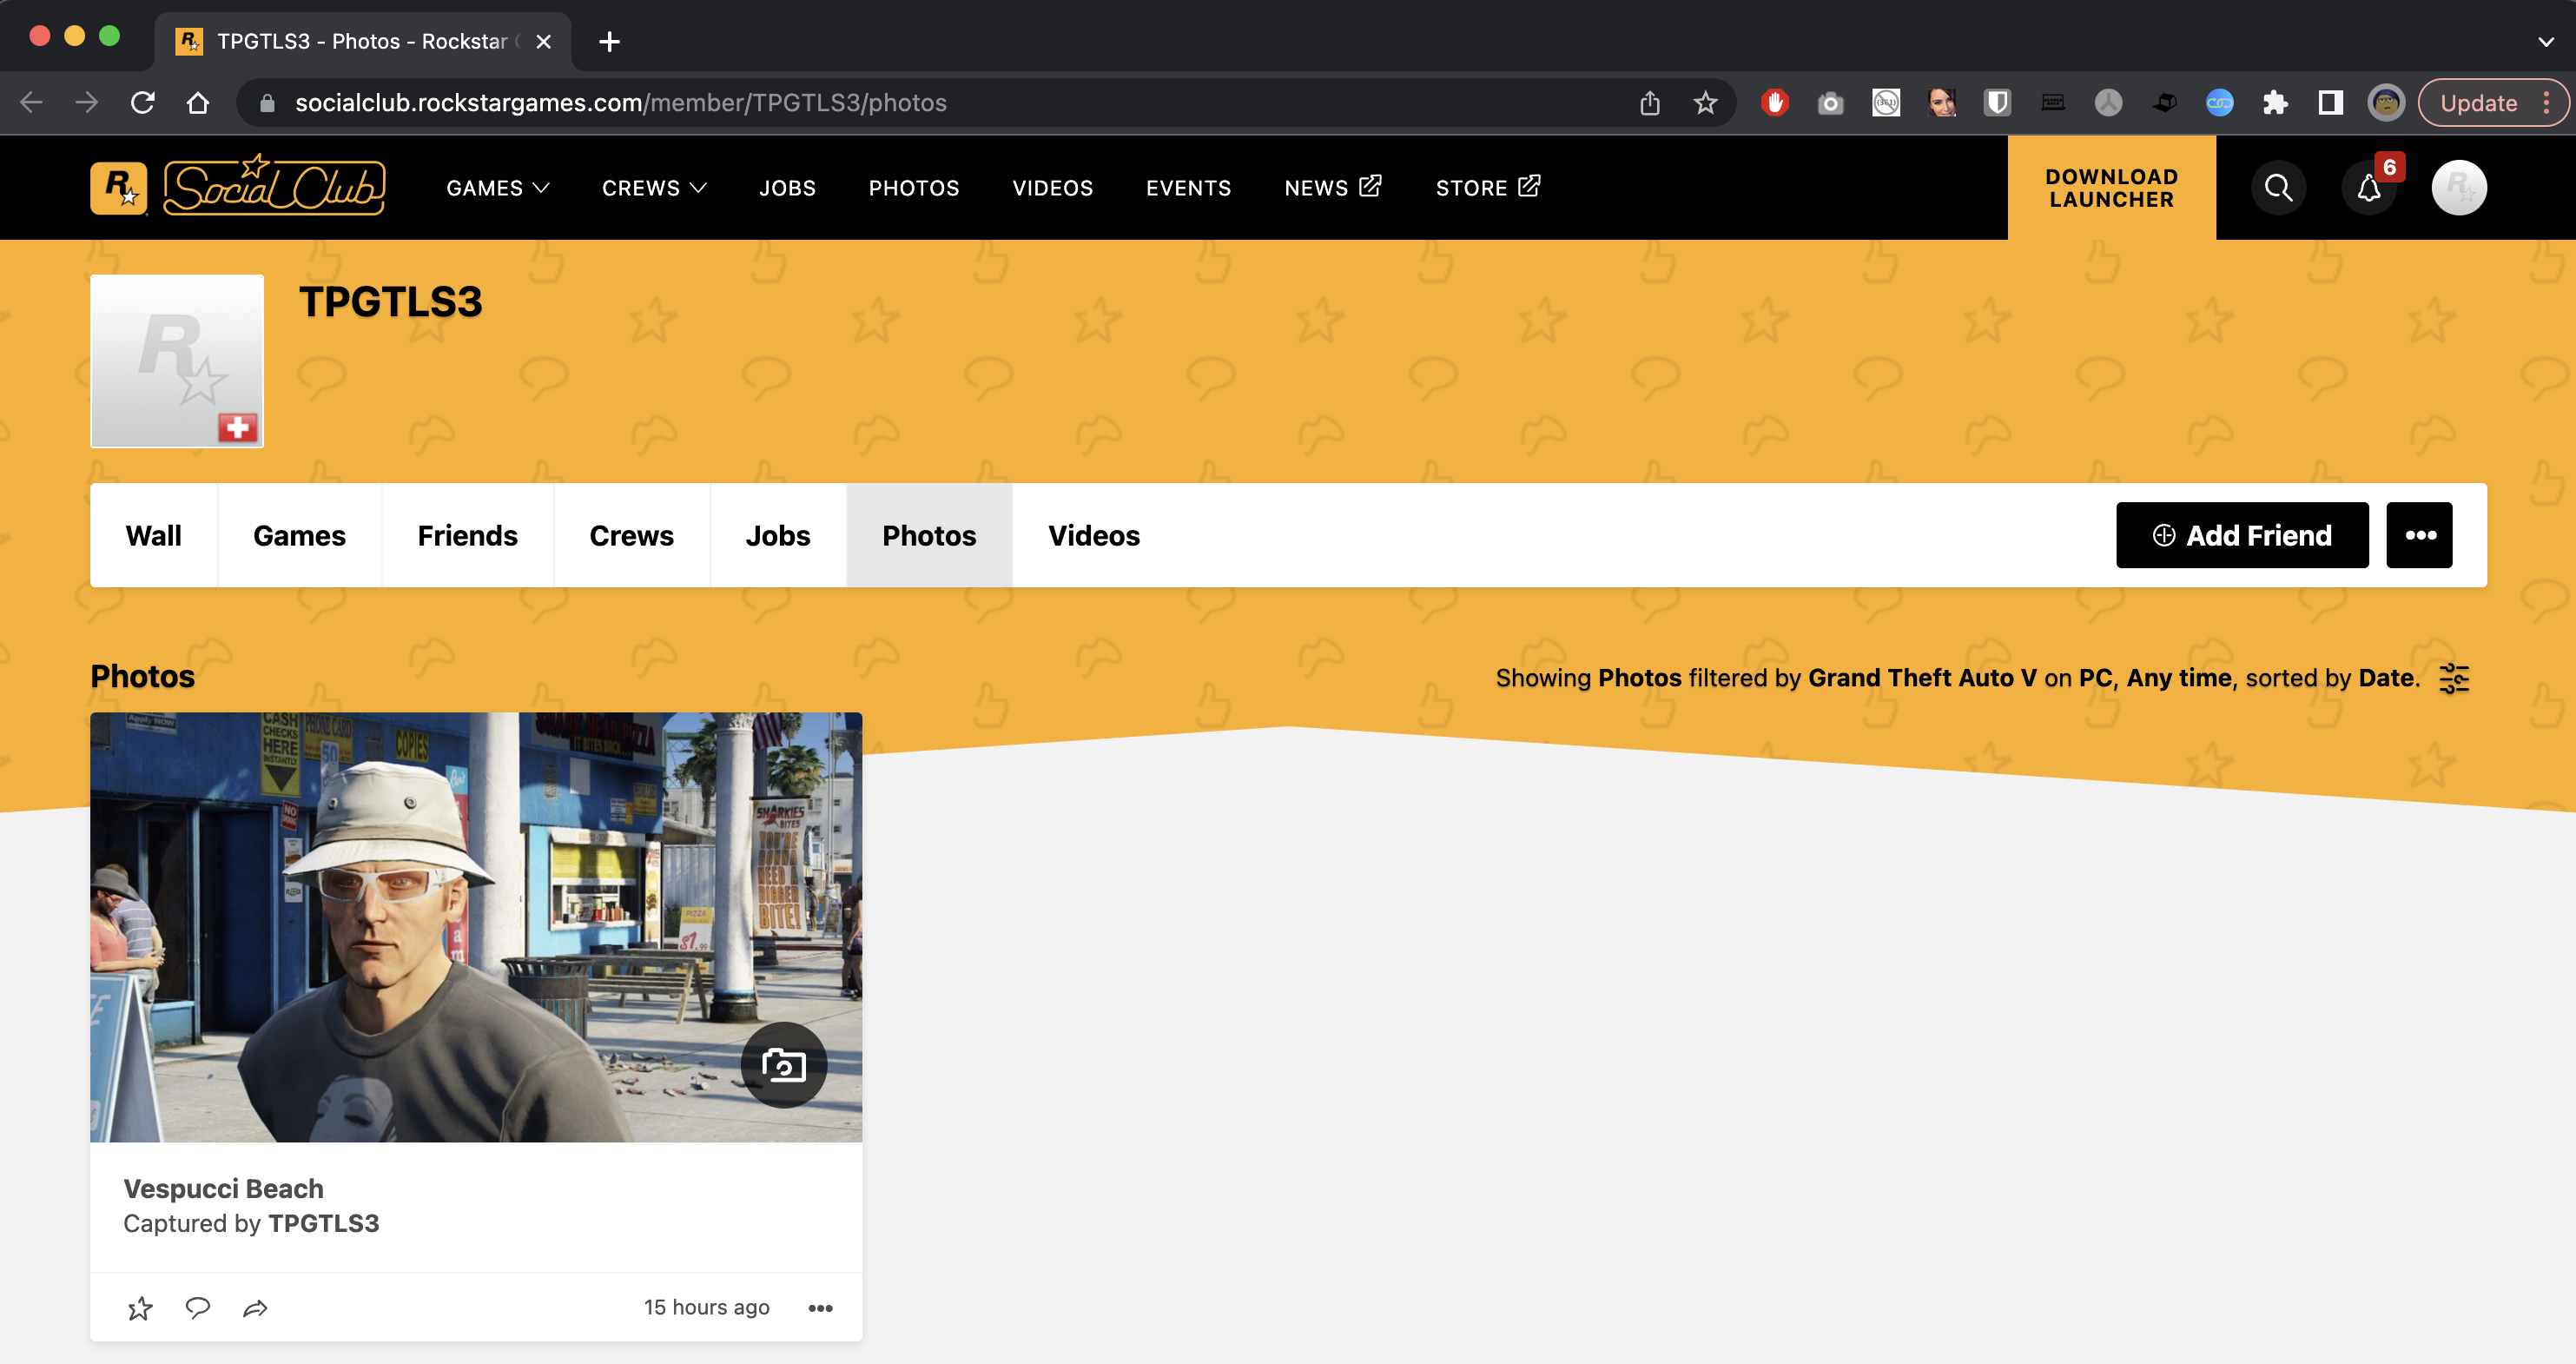This screenshot has height=1364, width=2576.
Task: Click the PC platform filter text
Action: coord(2095,678)
